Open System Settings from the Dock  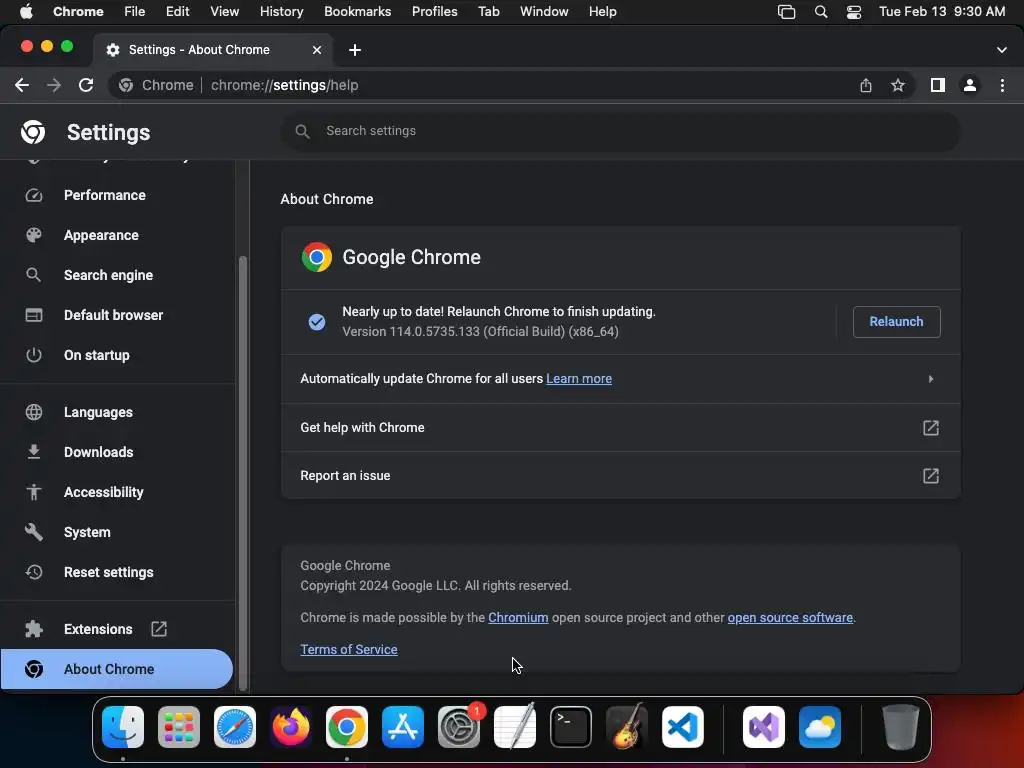(459, 727)
